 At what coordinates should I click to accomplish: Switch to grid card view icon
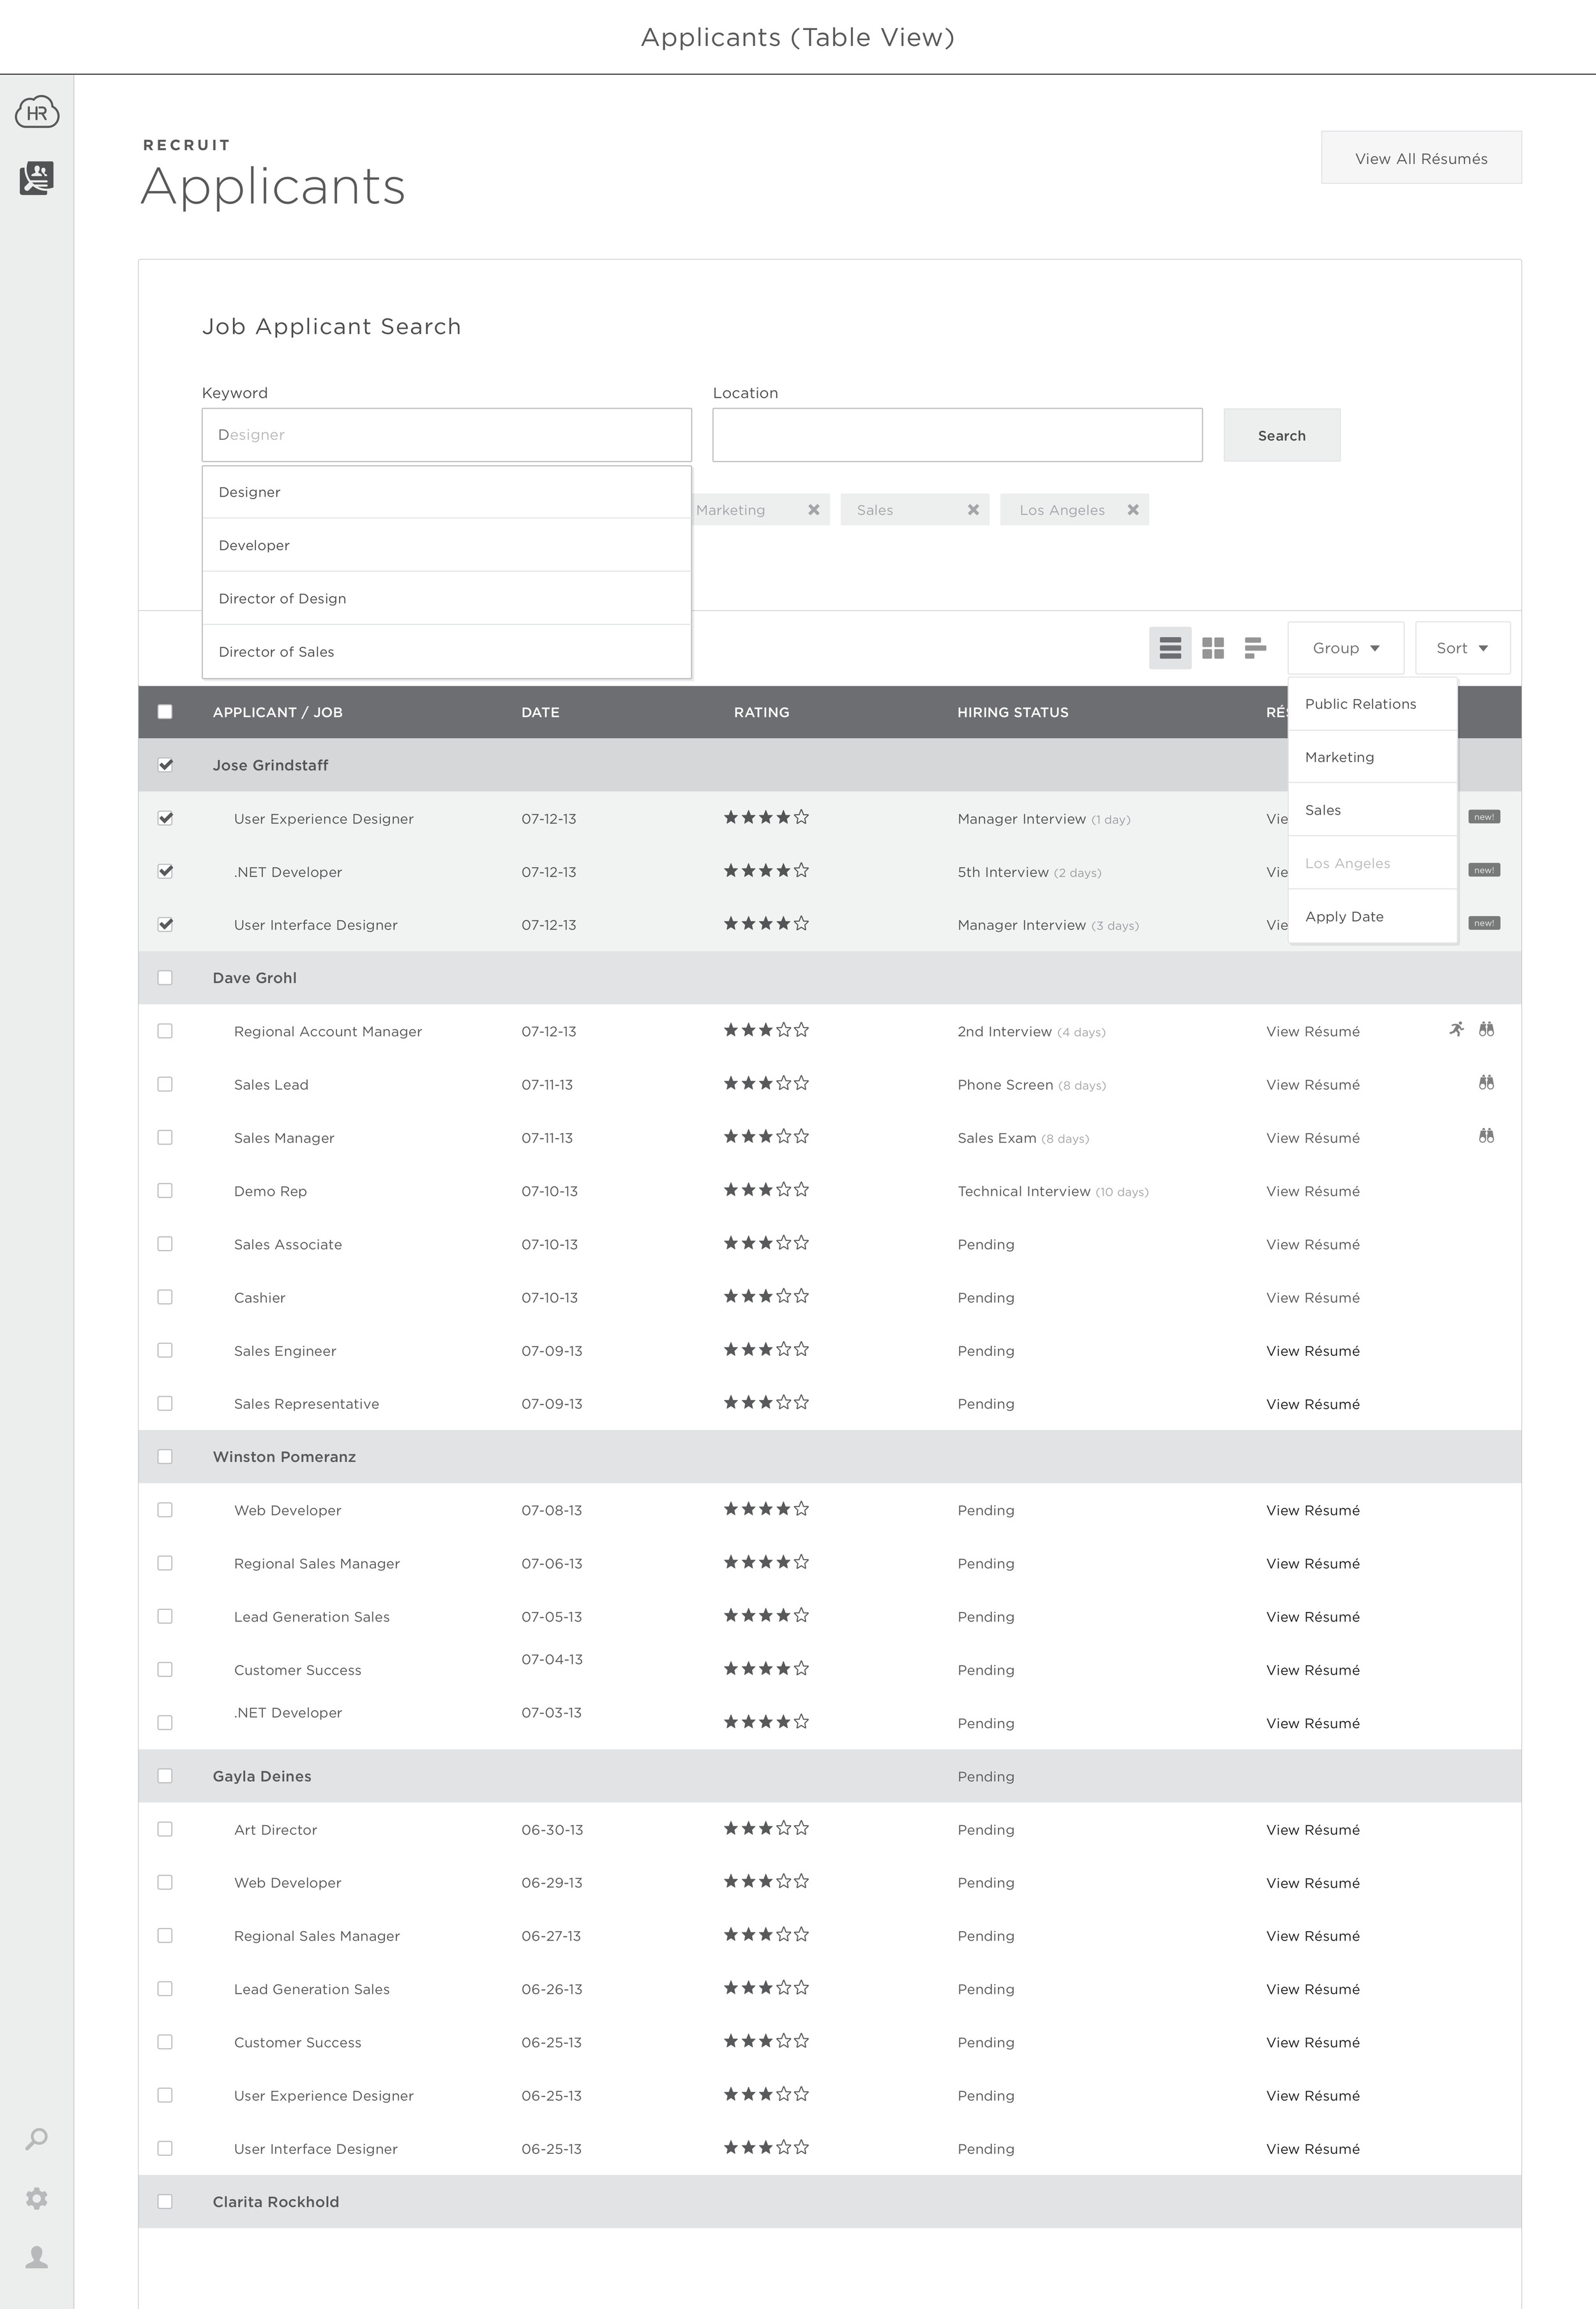pyautogui.click(x=1213, y=648)
